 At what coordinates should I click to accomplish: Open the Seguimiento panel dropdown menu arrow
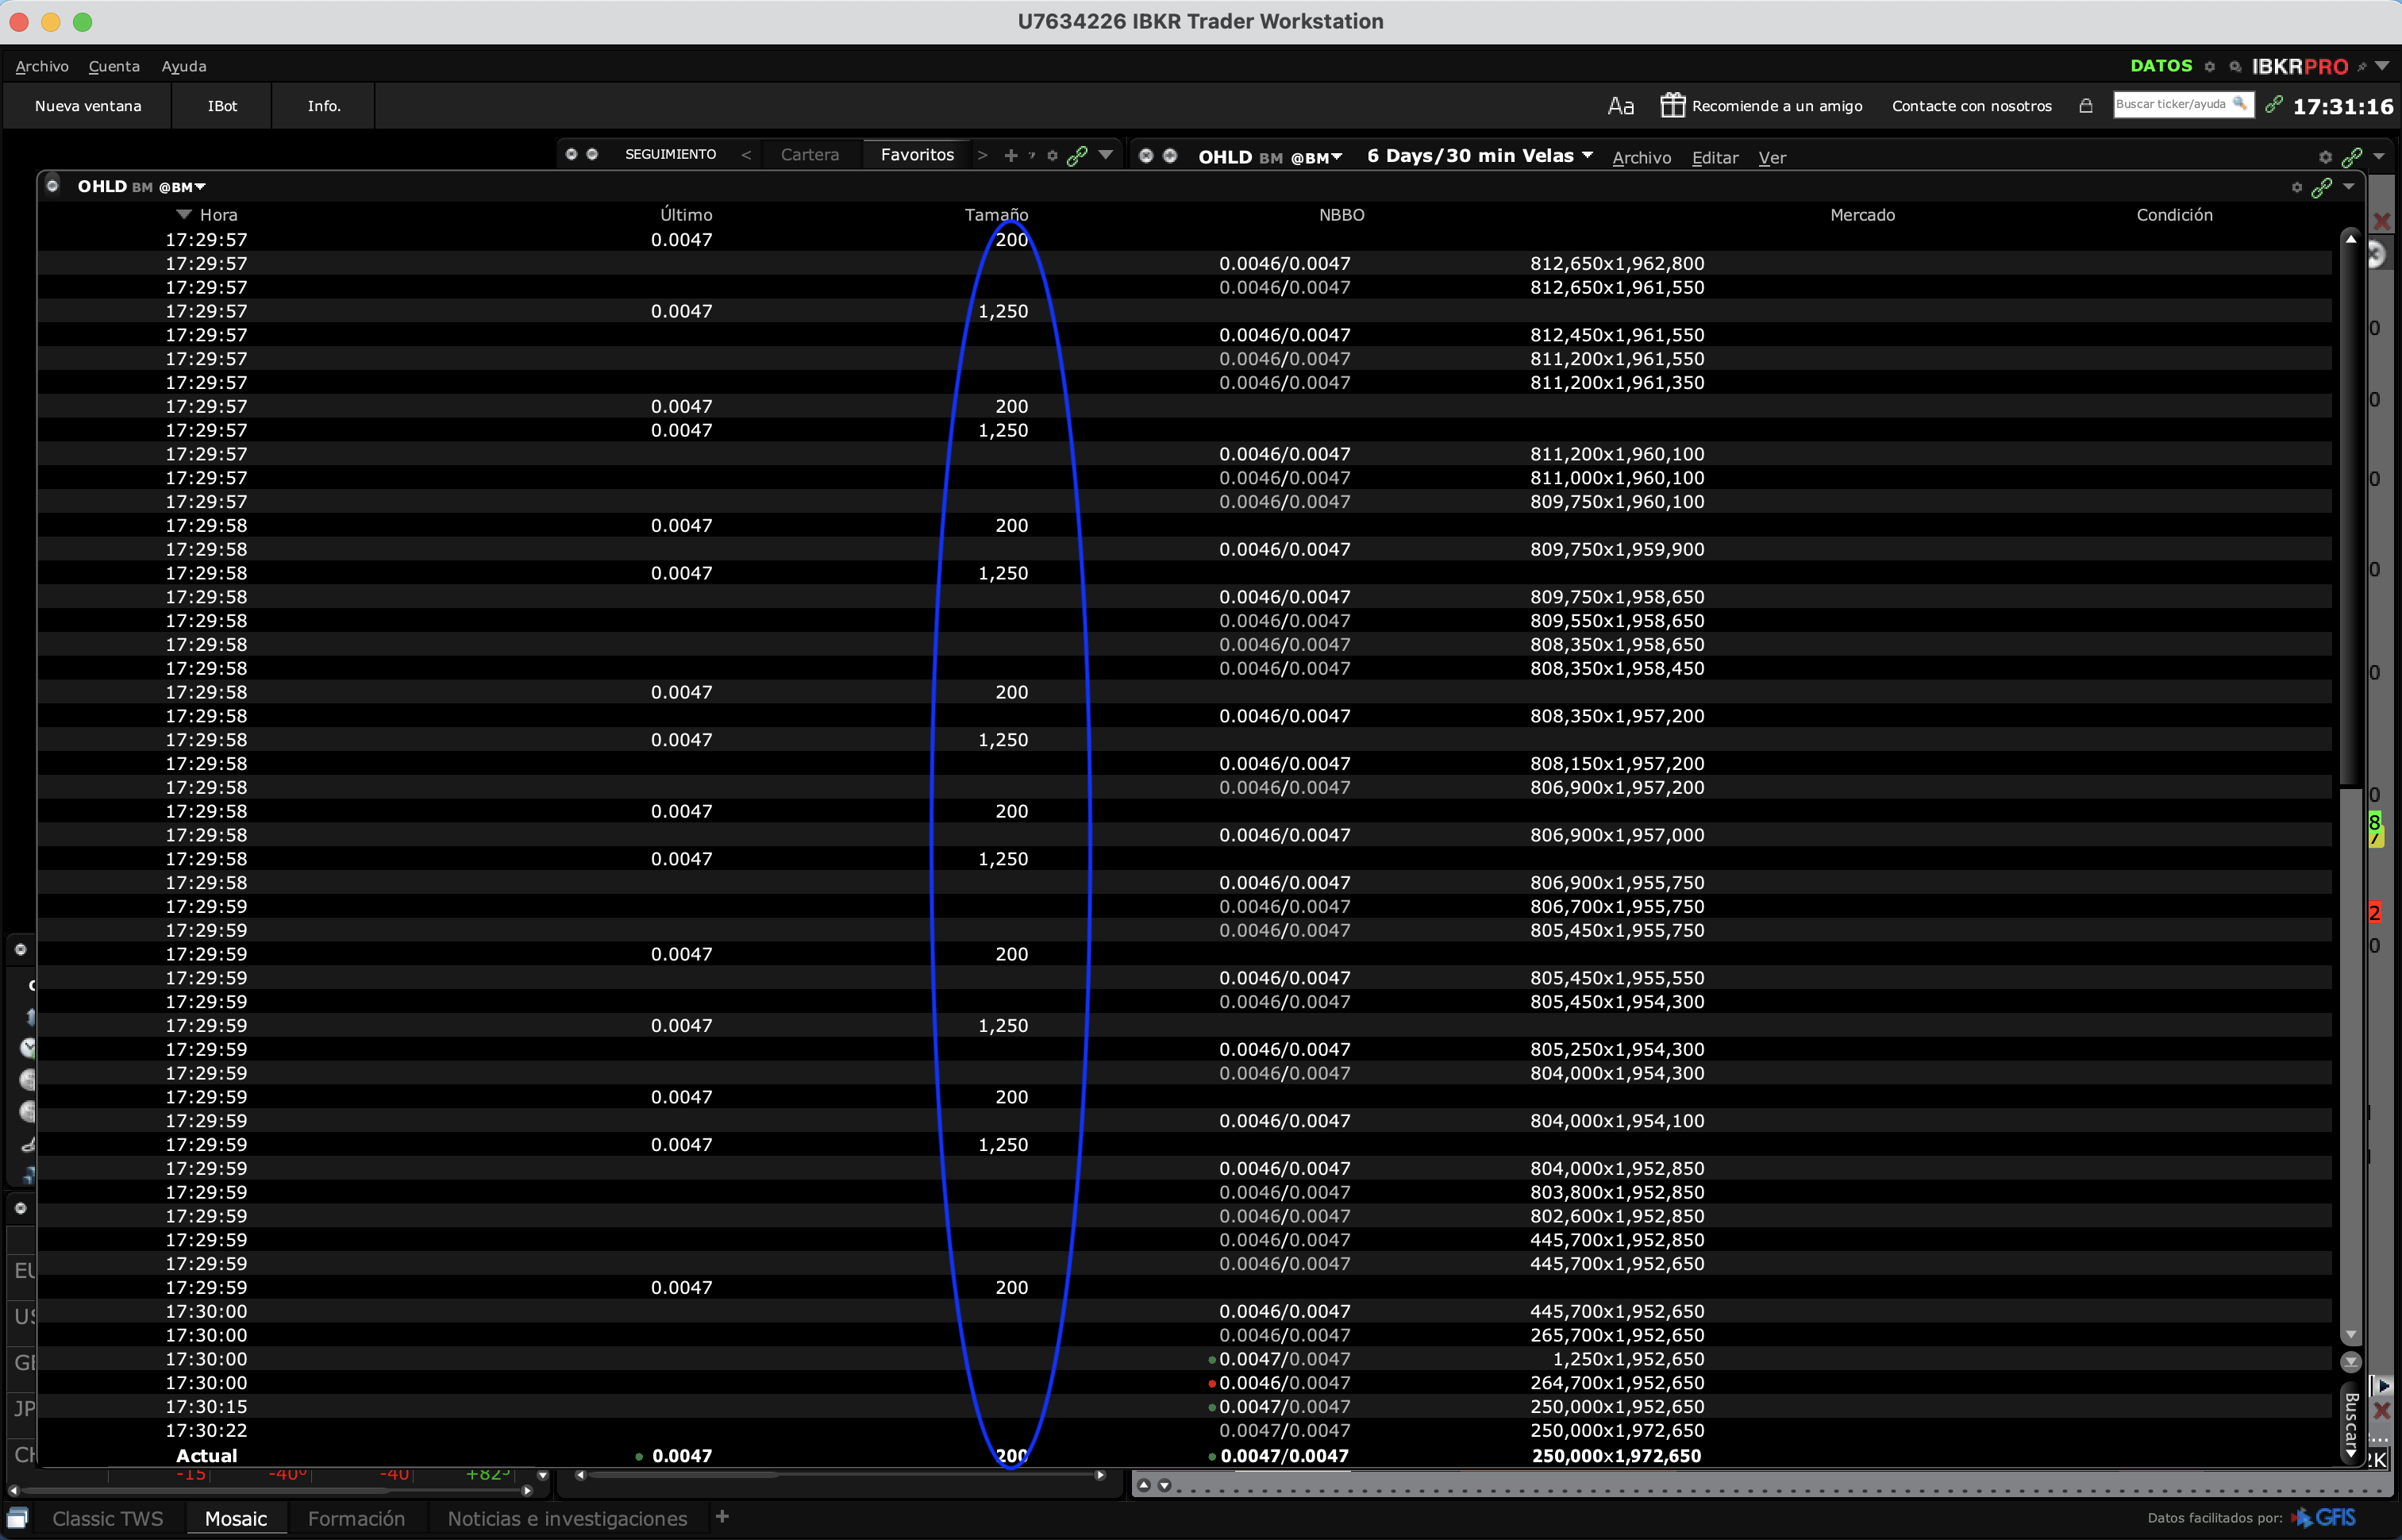pos(1106,155)
